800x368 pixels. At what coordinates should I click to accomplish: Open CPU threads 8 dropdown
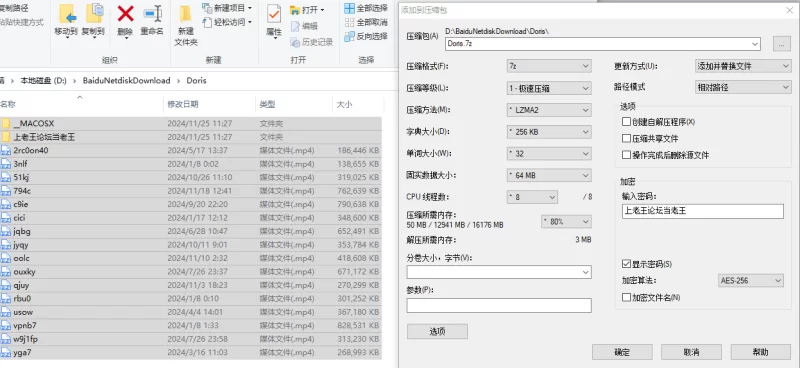(x=532, y=197)
